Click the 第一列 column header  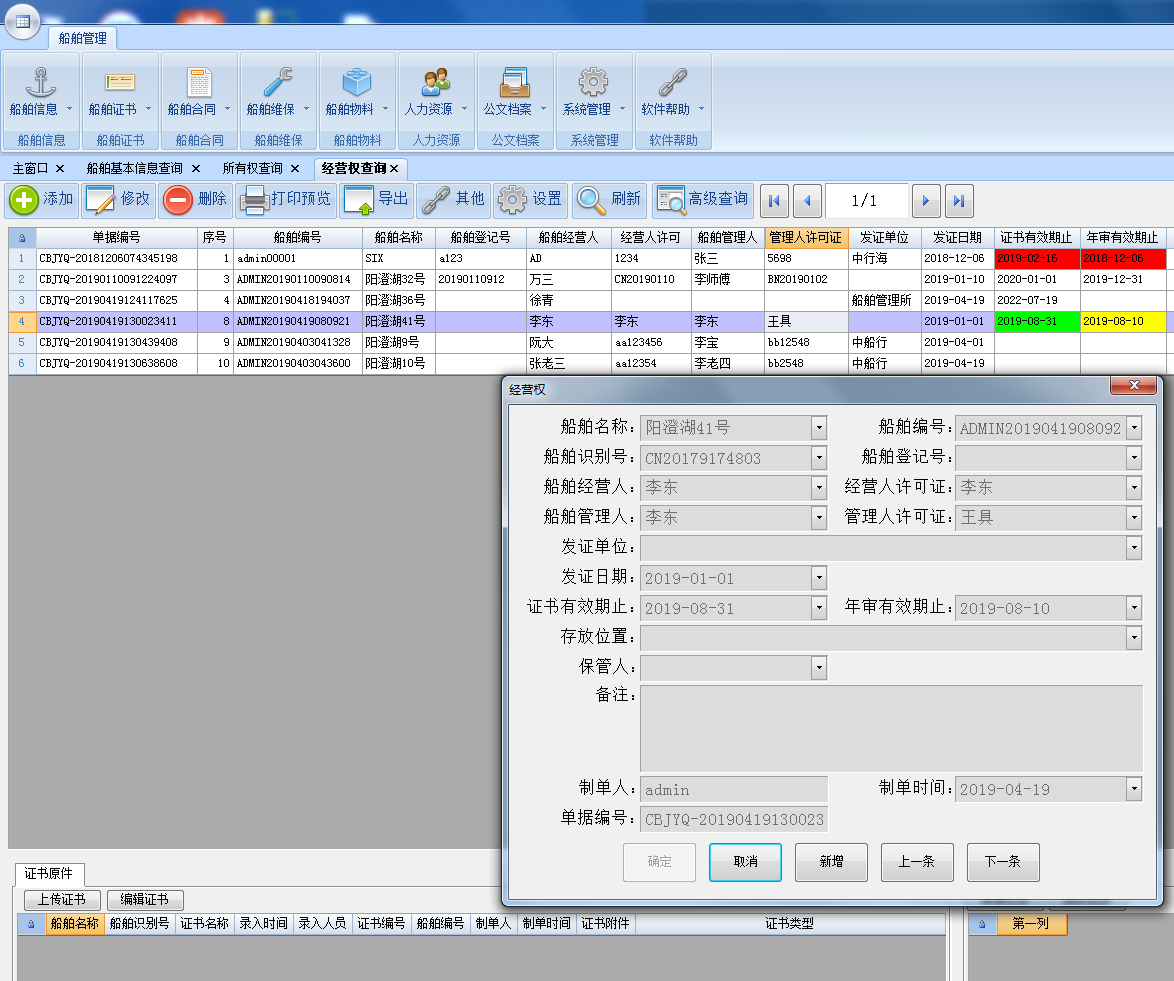(x=1030, y=924)
